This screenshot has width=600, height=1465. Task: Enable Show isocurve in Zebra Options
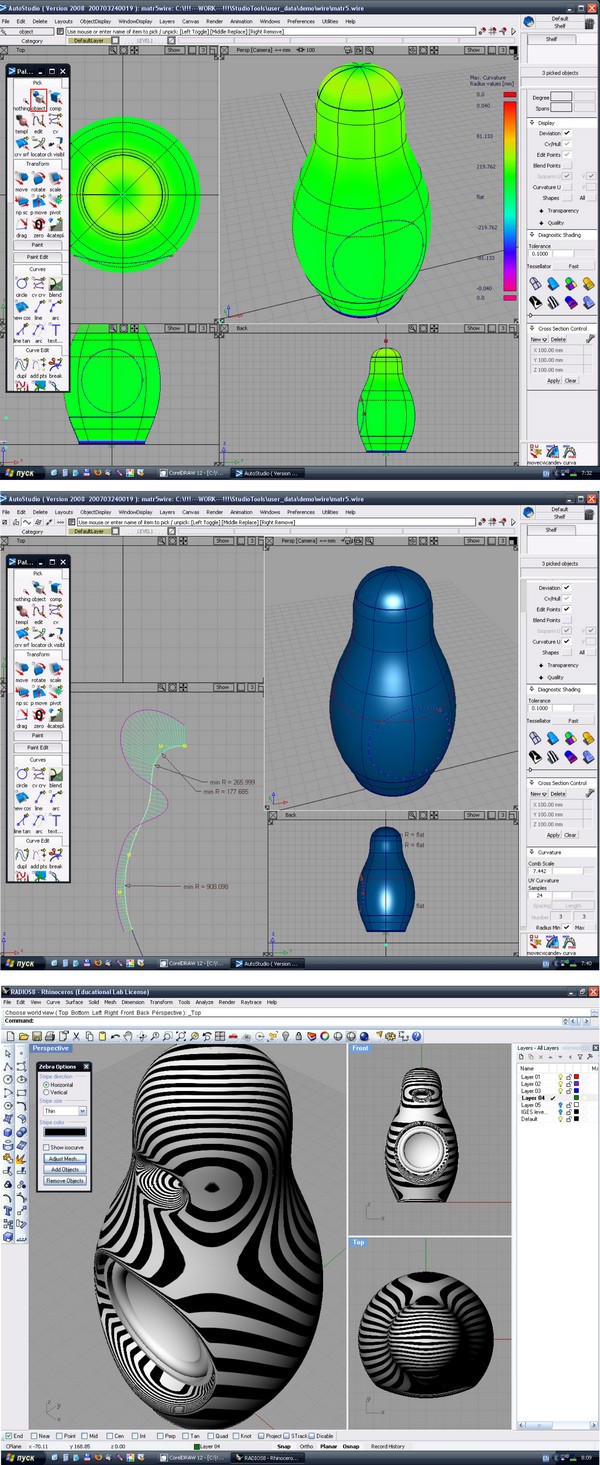pyautogui.click(x=45, y=1147)
